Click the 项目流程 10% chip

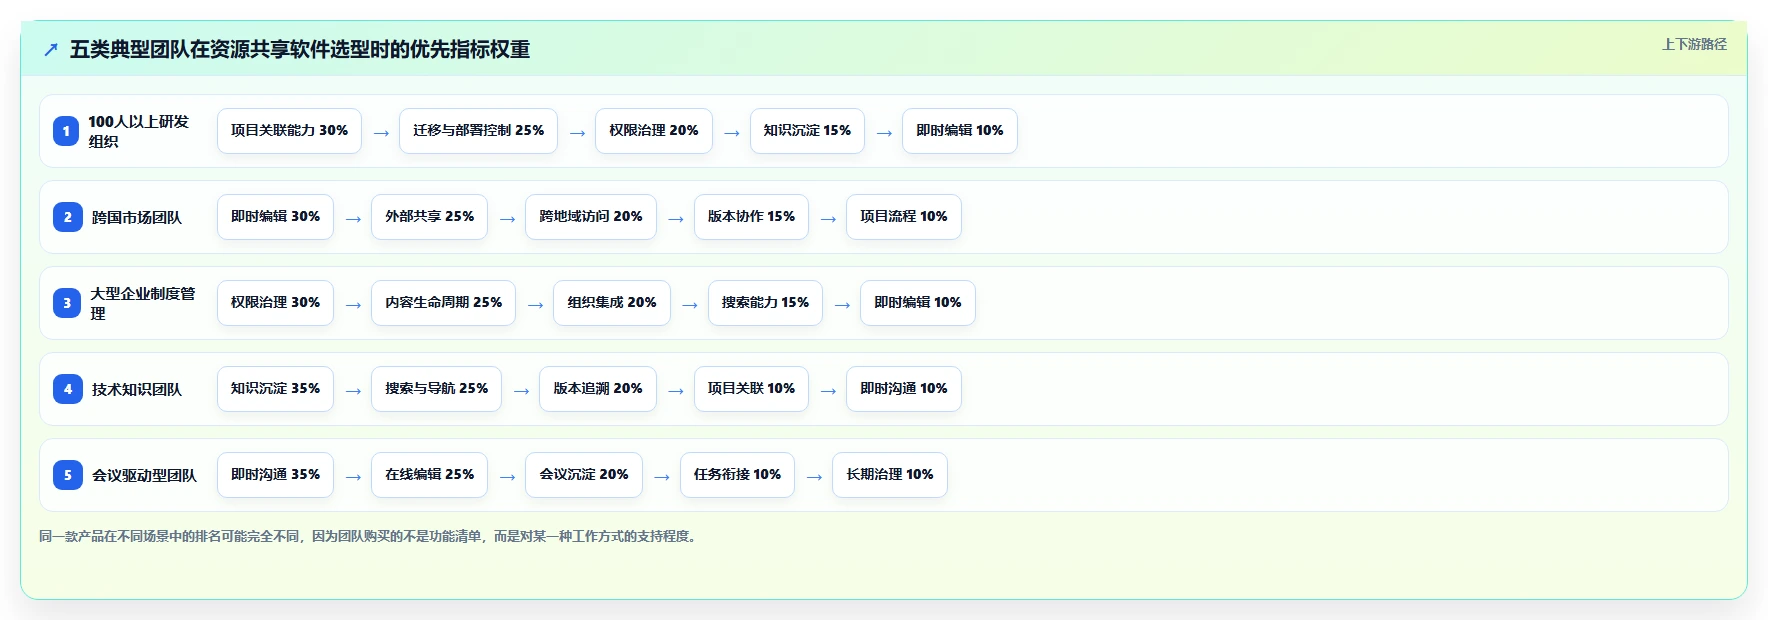tap(903, 217)
